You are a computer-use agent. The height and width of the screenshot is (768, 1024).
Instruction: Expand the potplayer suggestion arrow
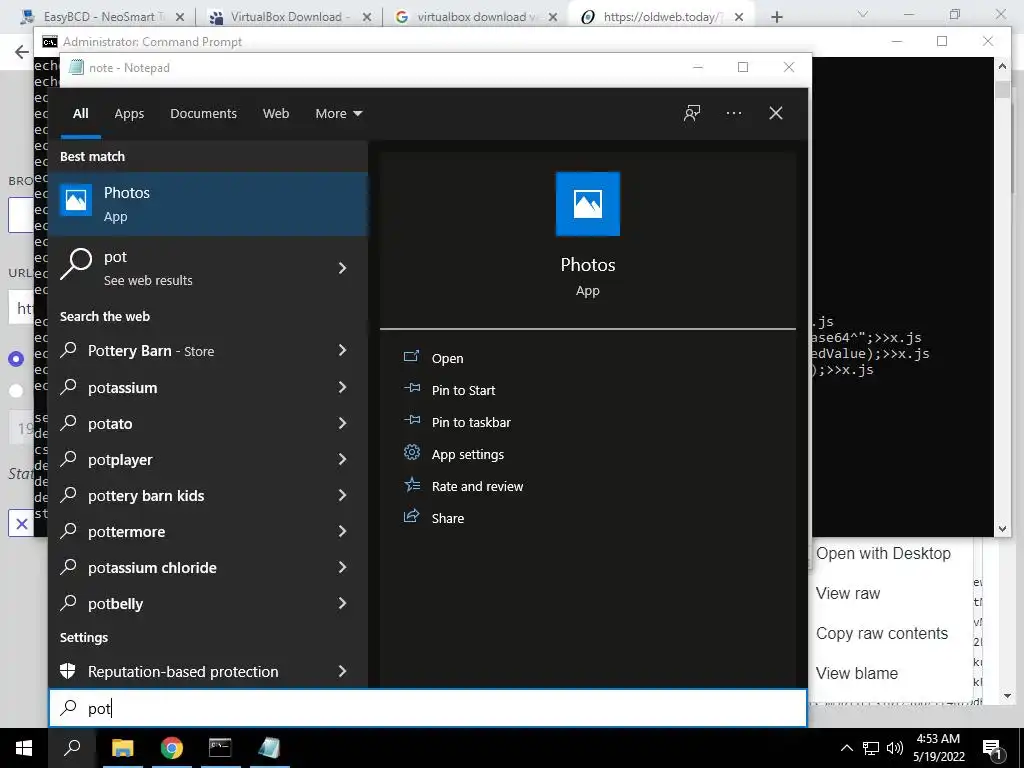342,459
